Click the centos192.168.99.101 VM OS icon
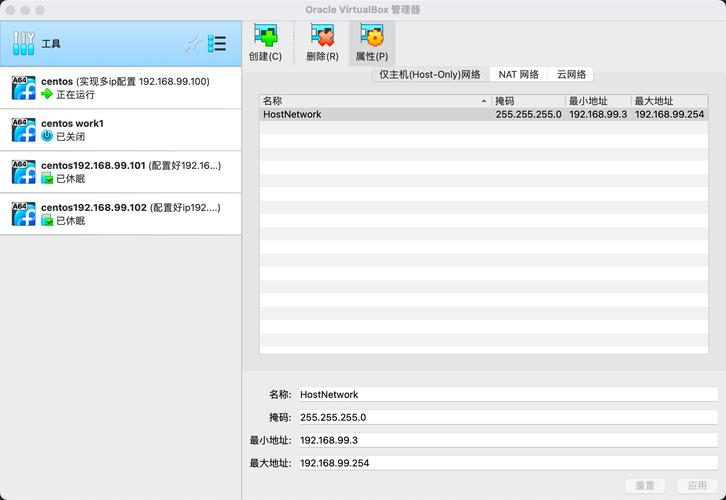 [24, 172]
